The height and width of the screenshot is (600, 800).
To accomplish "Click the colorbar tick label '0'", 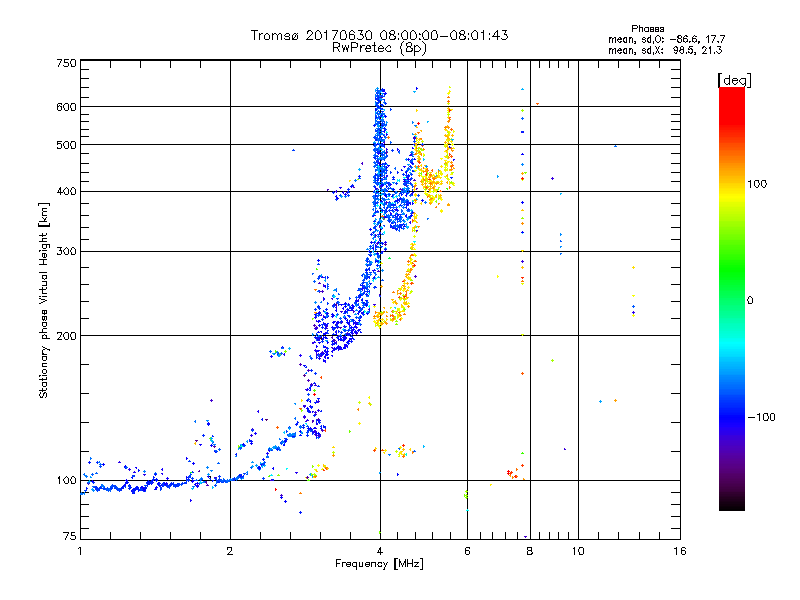I will [750, 301].
